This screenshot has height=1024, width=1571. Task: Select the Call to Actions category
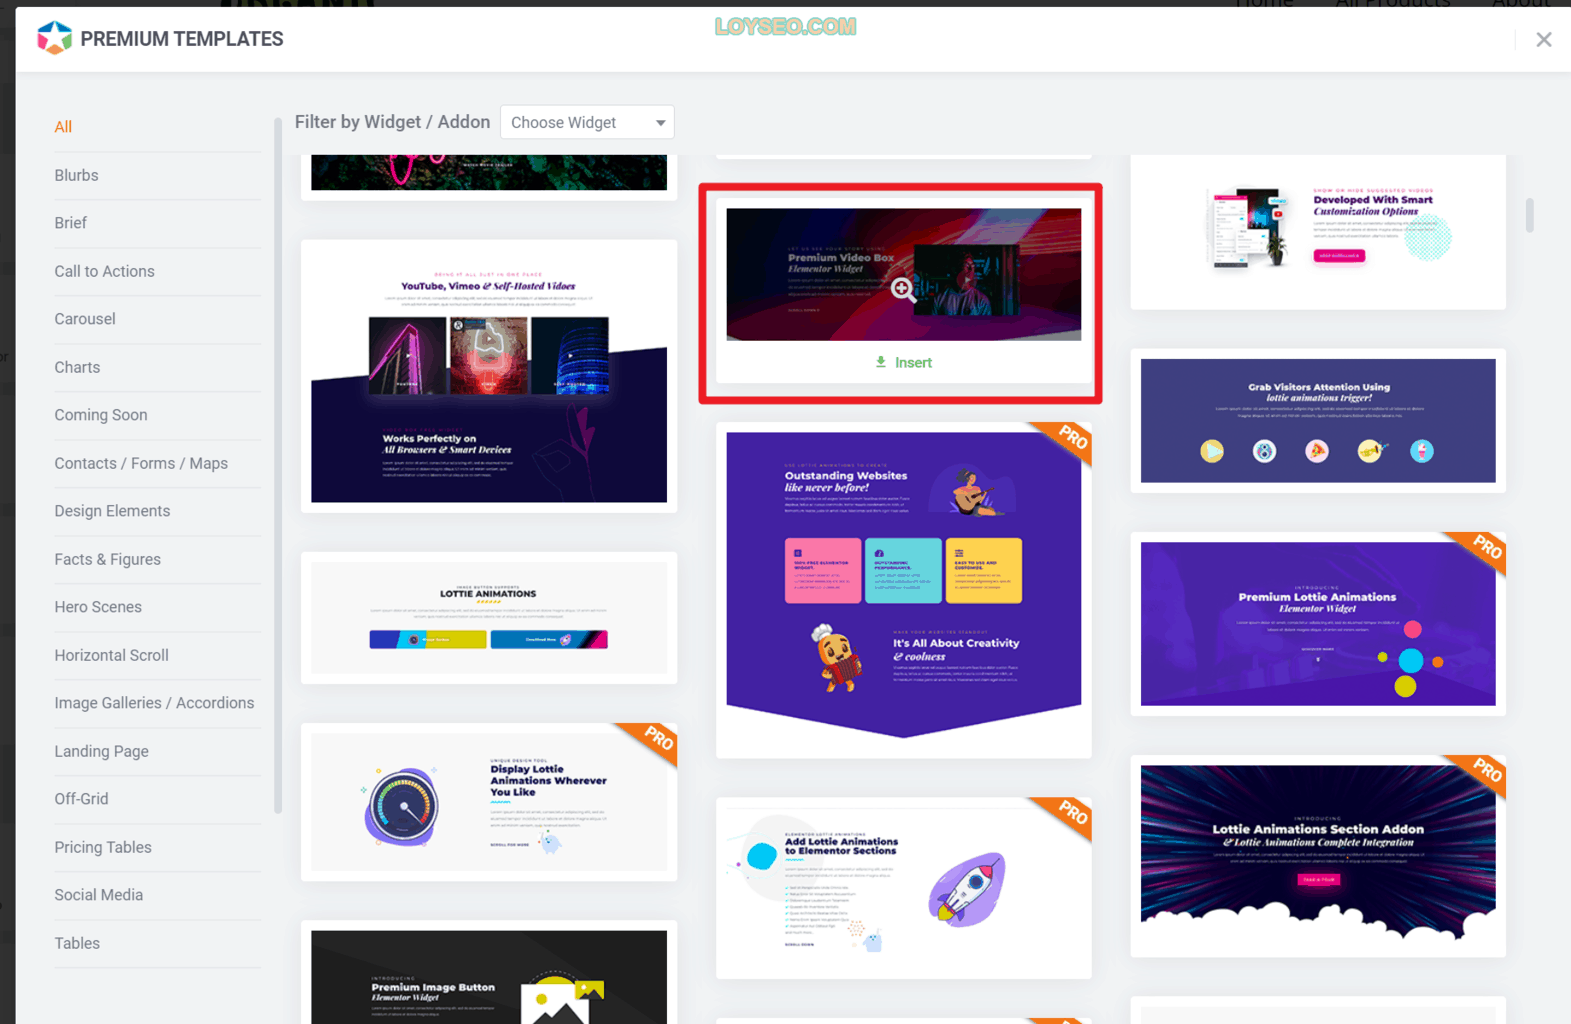104,271
